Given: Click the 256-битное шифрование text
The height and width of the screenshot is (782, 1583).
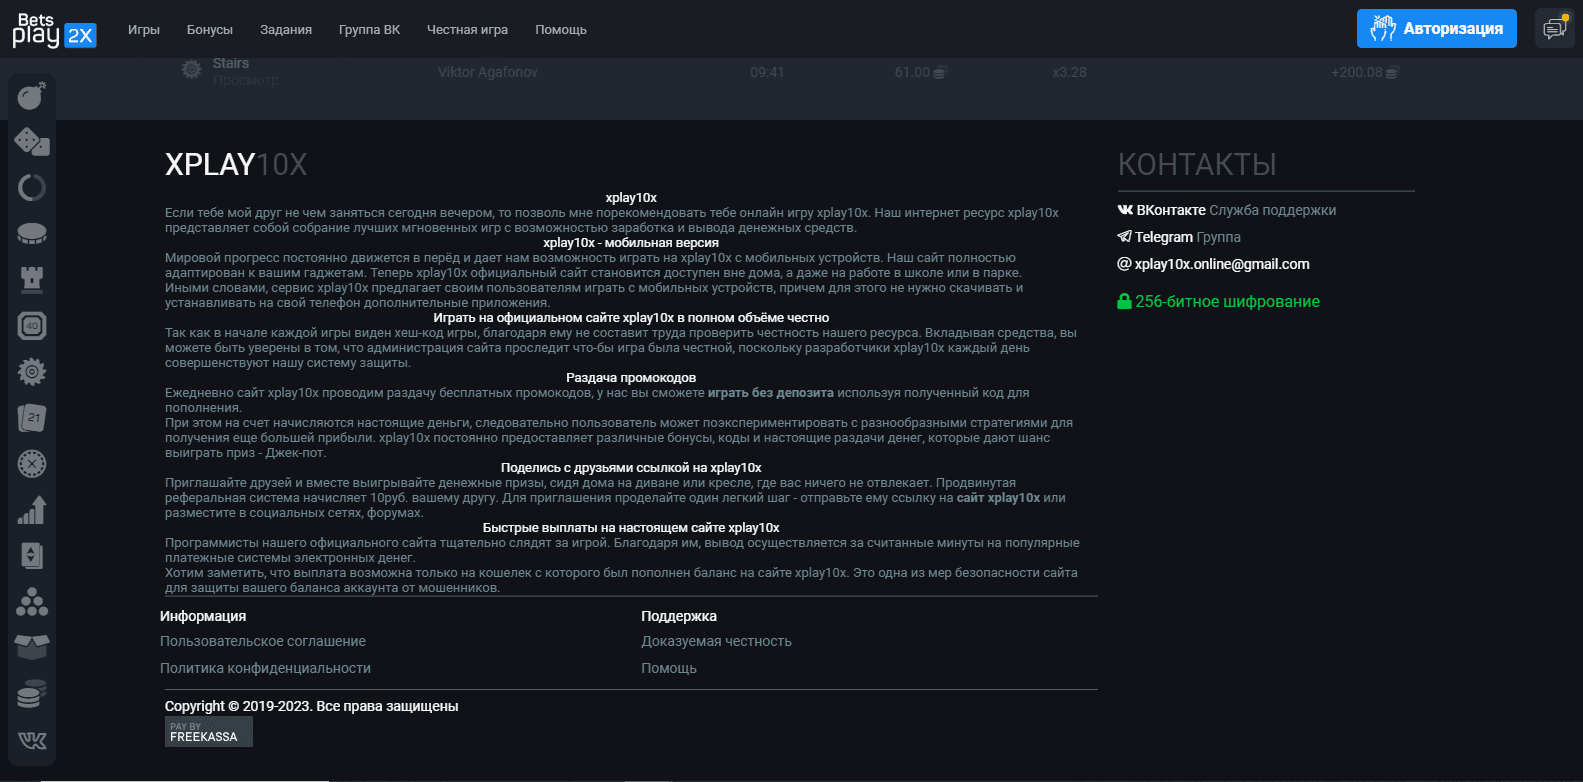Looking at the screenshot, I should 1227,301.
